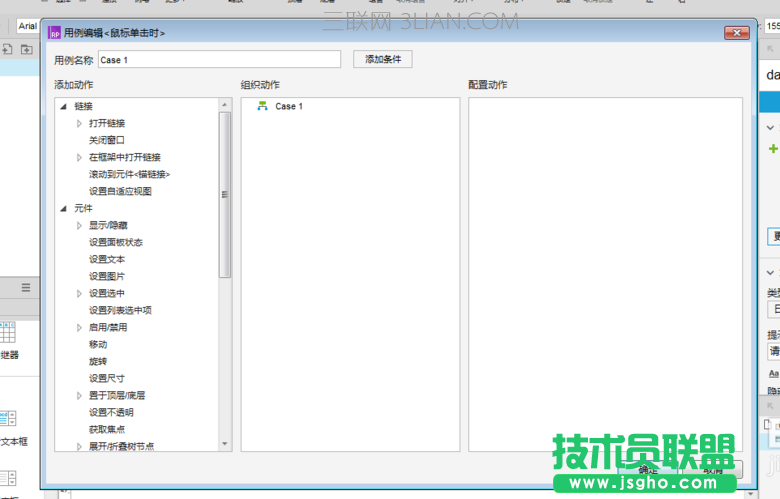
Task: Click the 展开/折叠树节点 action label
Action: click(x=121, y=446)
